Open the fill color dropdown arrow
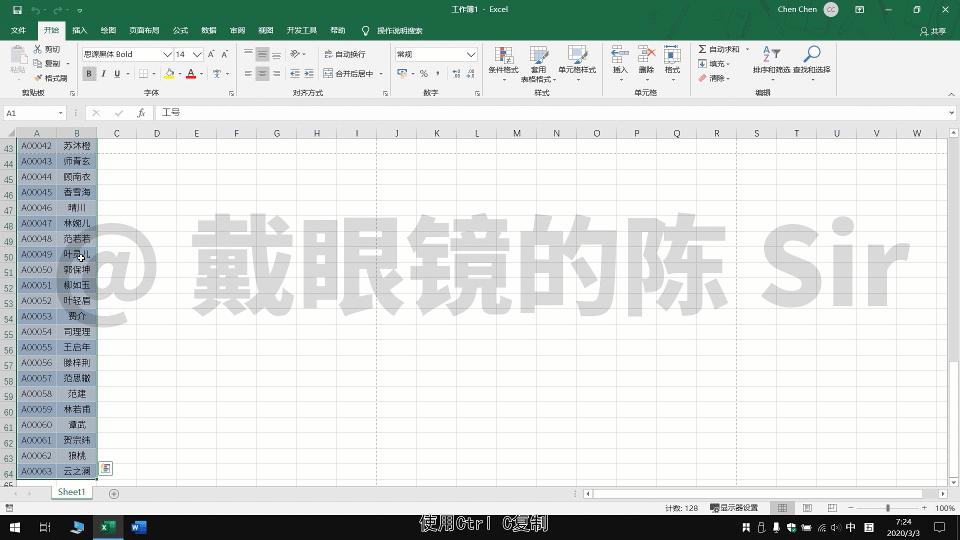Viewport: 960px width, 540px height. click(179, 73)
